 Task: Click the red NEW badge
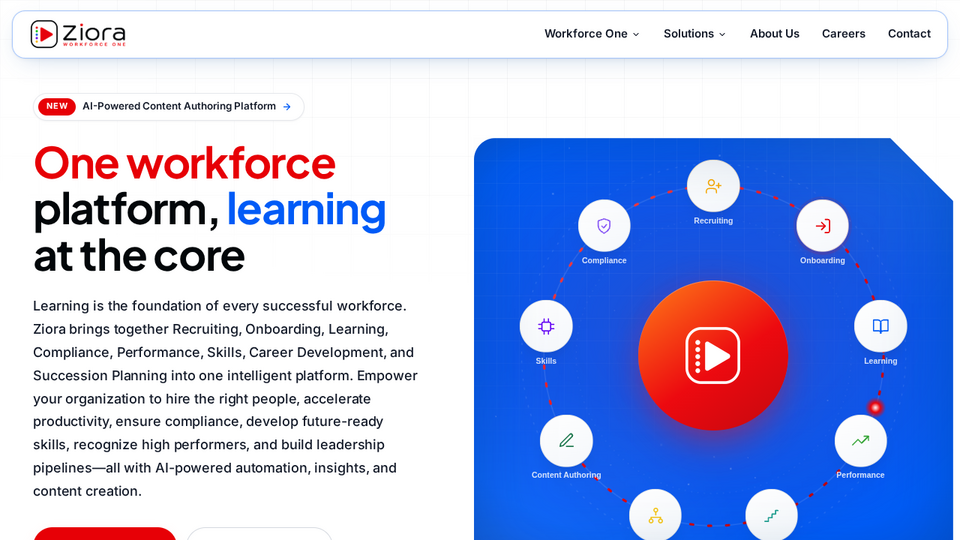coord(57,107)
